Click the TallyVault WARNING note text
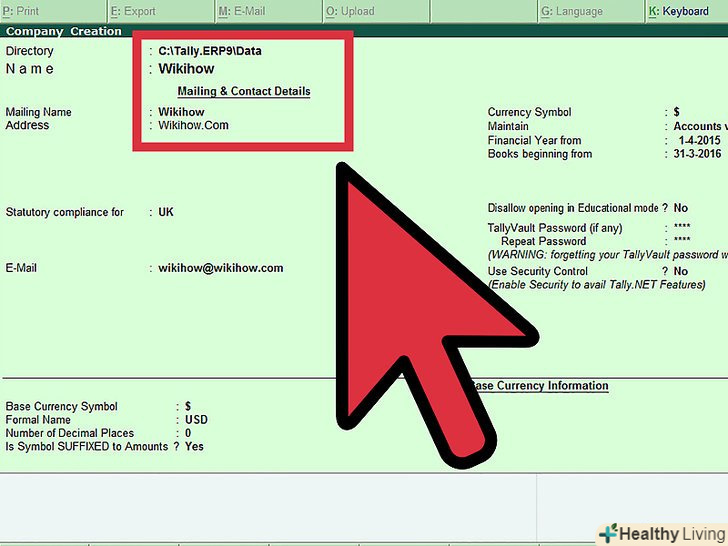 pyautogui.click(x=608, y=255)
